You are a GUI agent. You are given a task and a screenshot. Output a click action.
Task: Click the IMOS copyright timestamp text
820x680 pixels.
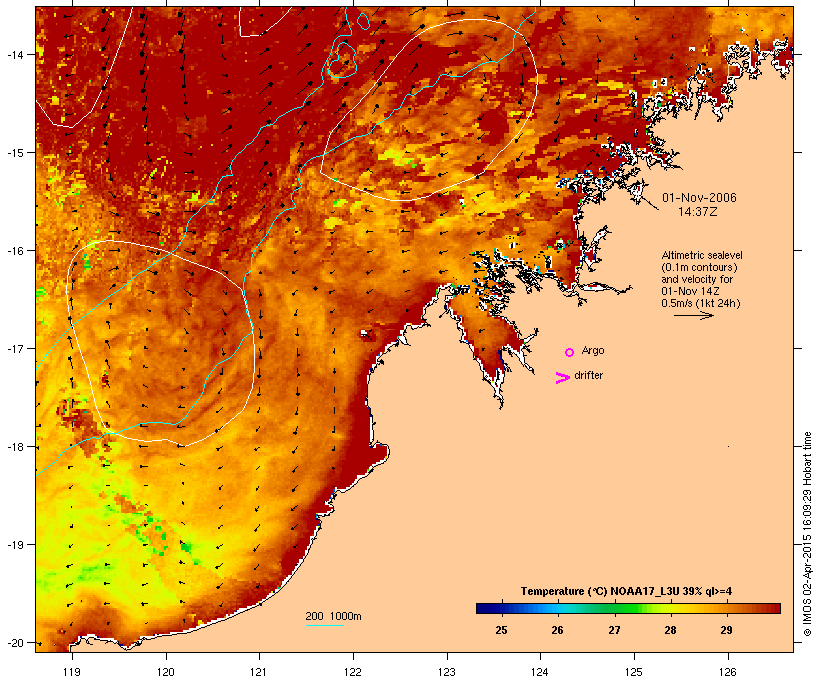[807, 534]
